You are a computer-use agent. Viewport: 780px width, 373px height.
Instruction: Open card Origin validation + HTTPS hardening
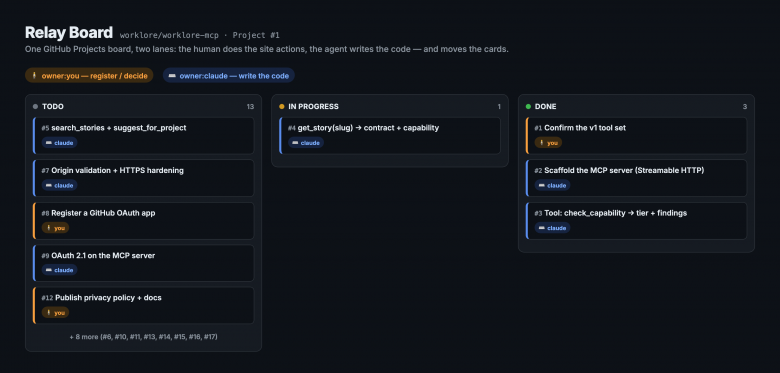(x=143, y=178)
